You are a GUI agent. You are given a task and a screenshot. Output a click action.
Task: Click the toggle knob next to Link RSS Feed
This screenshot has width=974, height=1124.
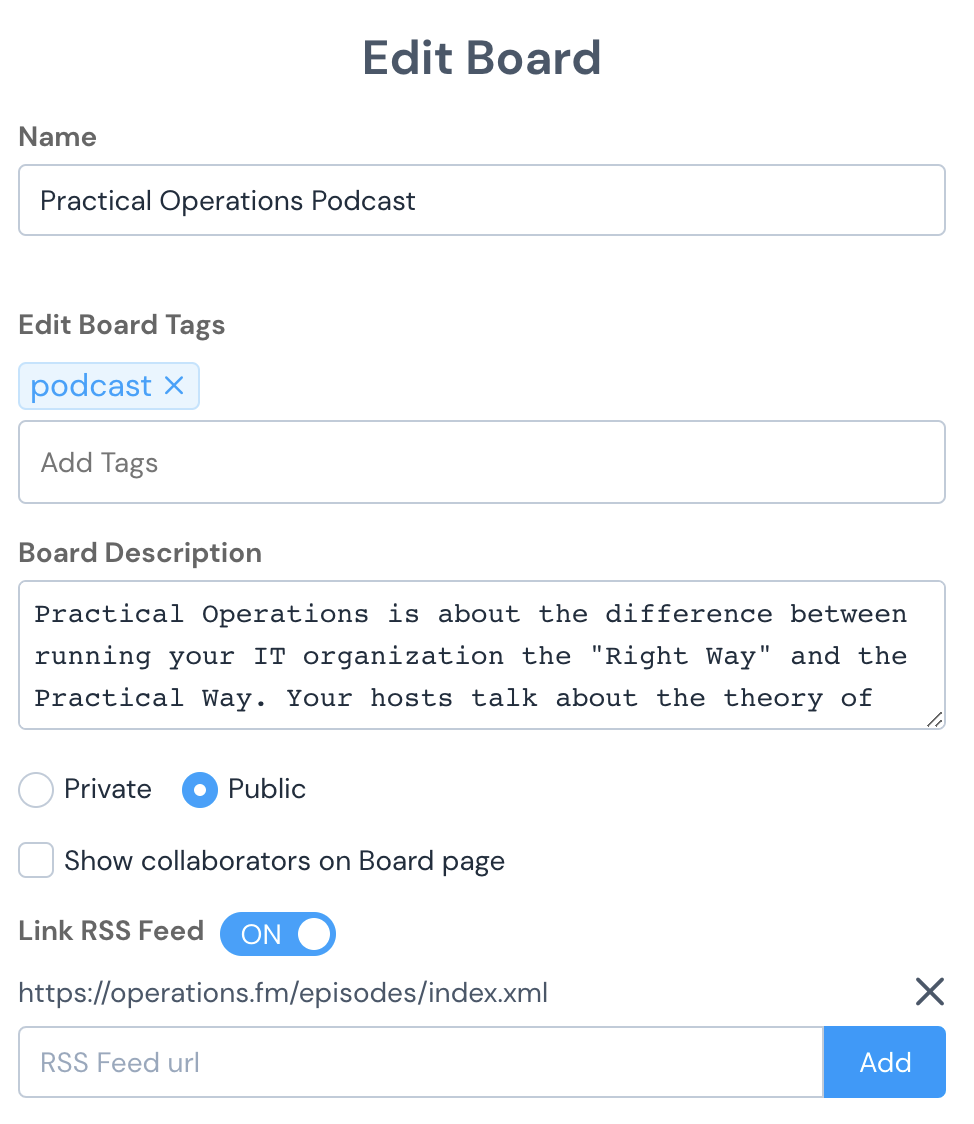tap(311, 933)
